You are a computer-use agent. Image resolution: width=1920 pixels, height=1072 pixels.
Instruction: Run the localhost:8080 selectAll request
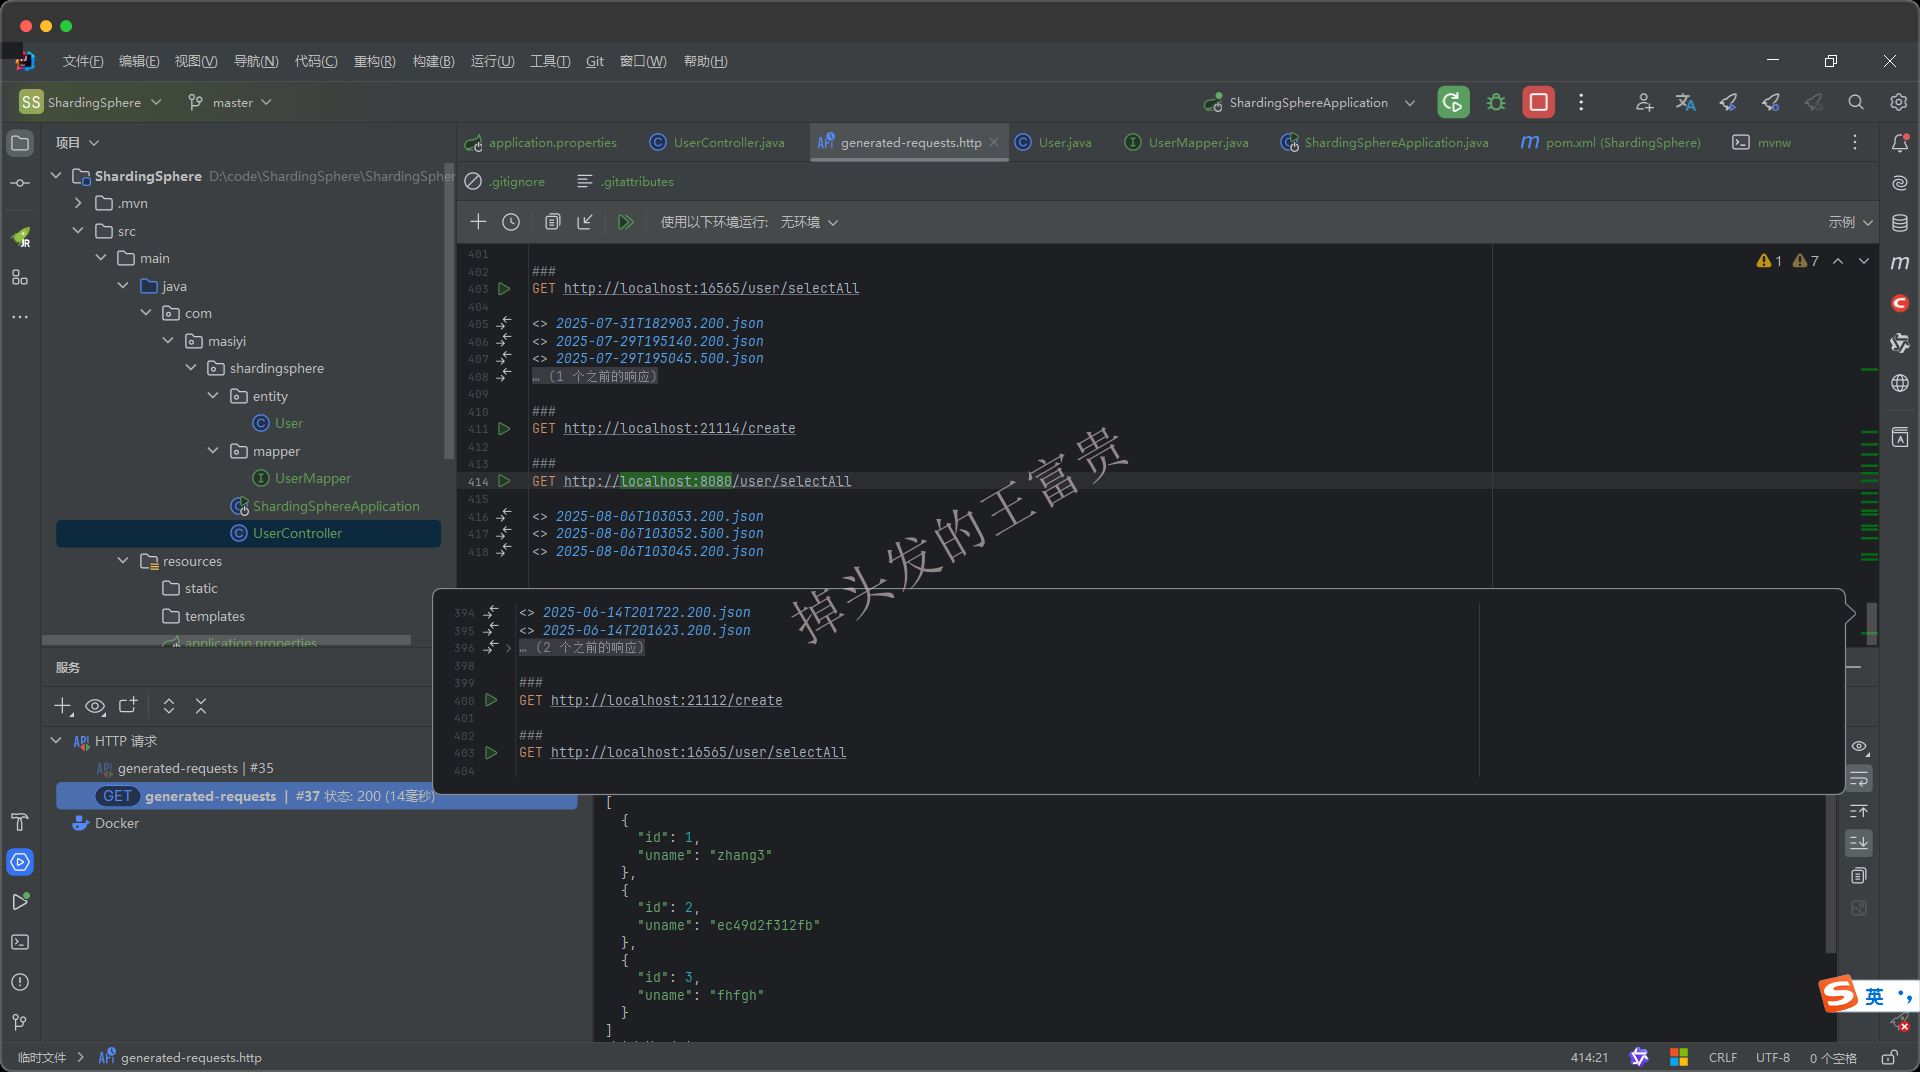504,481
